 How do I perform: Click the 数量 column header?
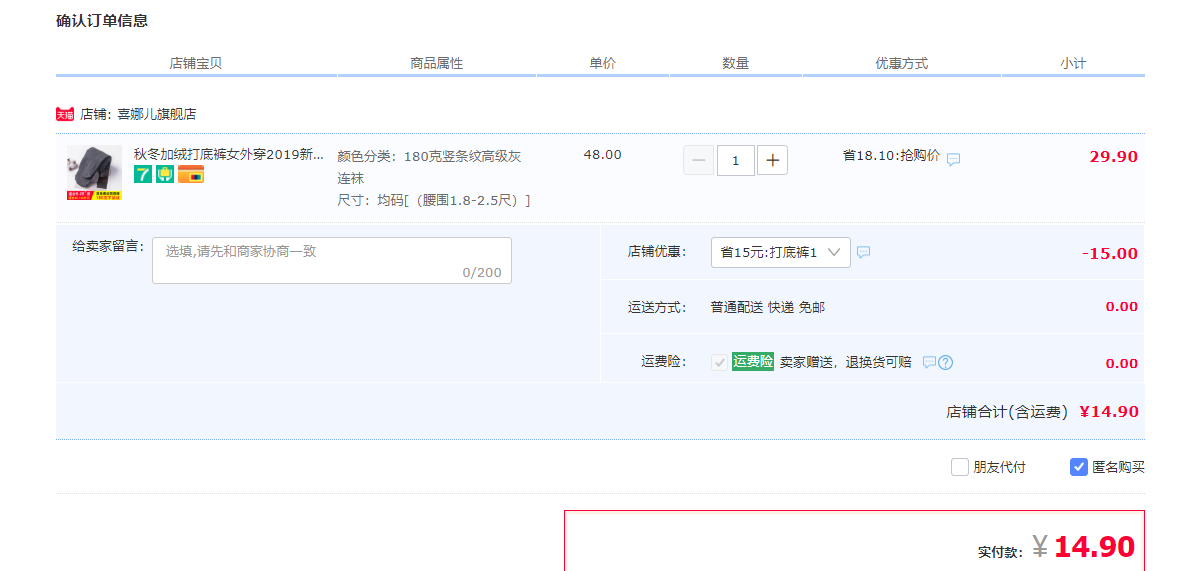[x=736, y=63]
